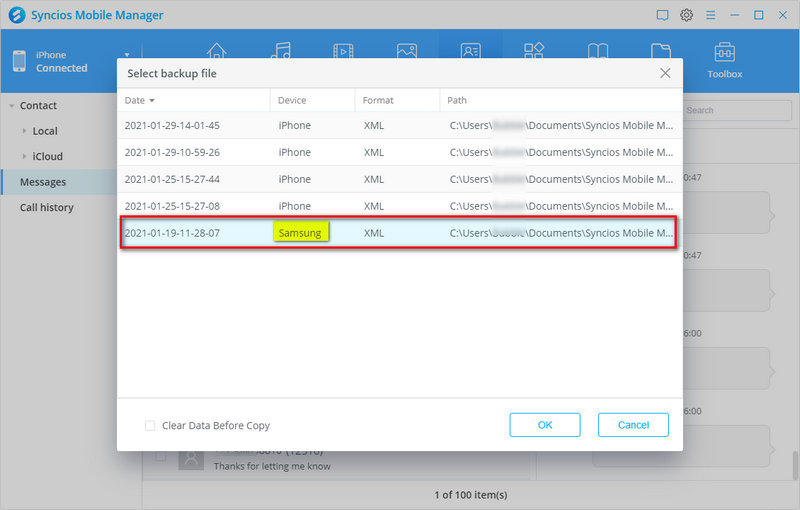
Task: Click the 1 of 100 item(s) status text
Action: pyautogui.click(x=471, y=495)
